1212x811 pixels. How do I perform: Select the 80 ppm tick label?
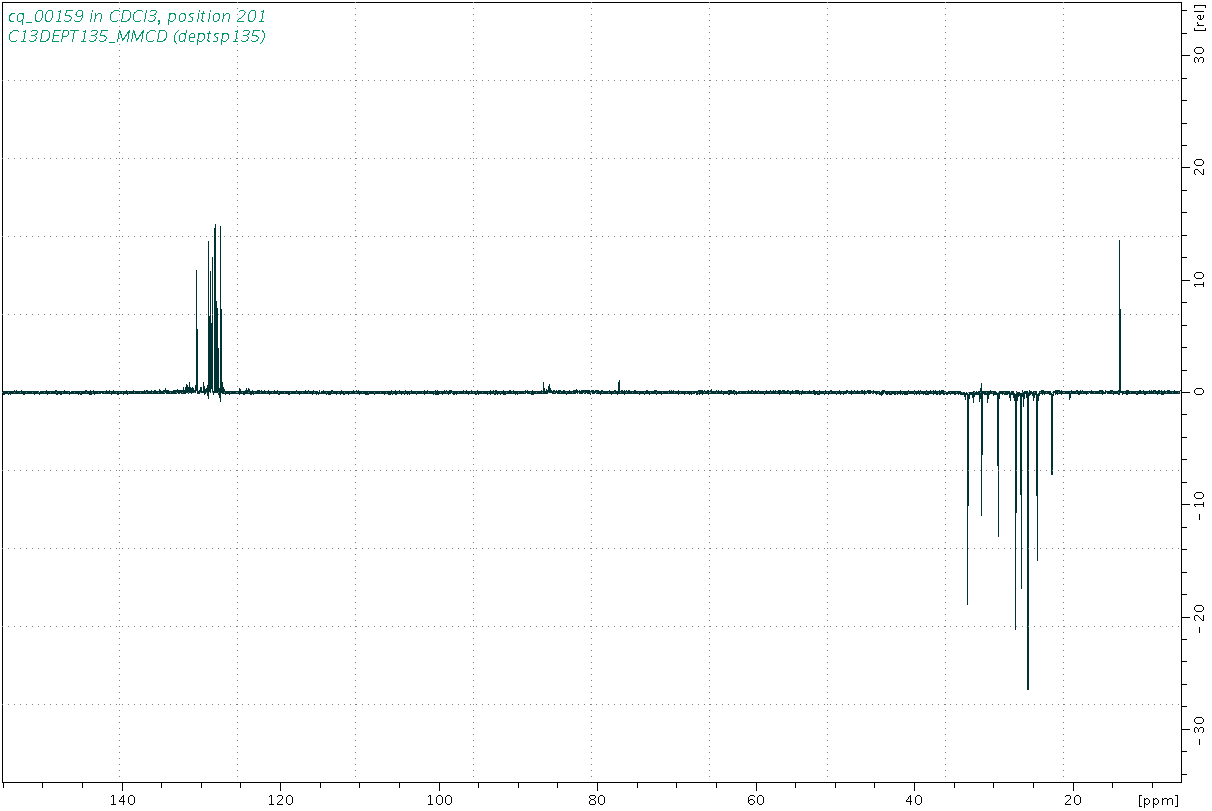click(597, 800)
